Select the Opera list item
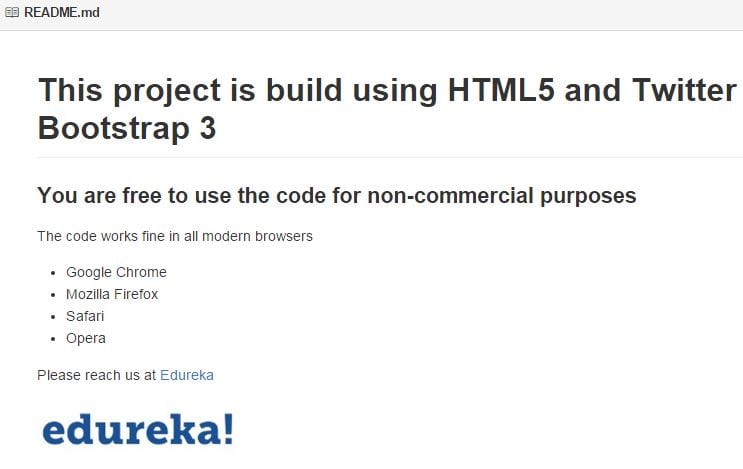Image resolution: width=743 pixels, height=469 pixels. point(86,338)
